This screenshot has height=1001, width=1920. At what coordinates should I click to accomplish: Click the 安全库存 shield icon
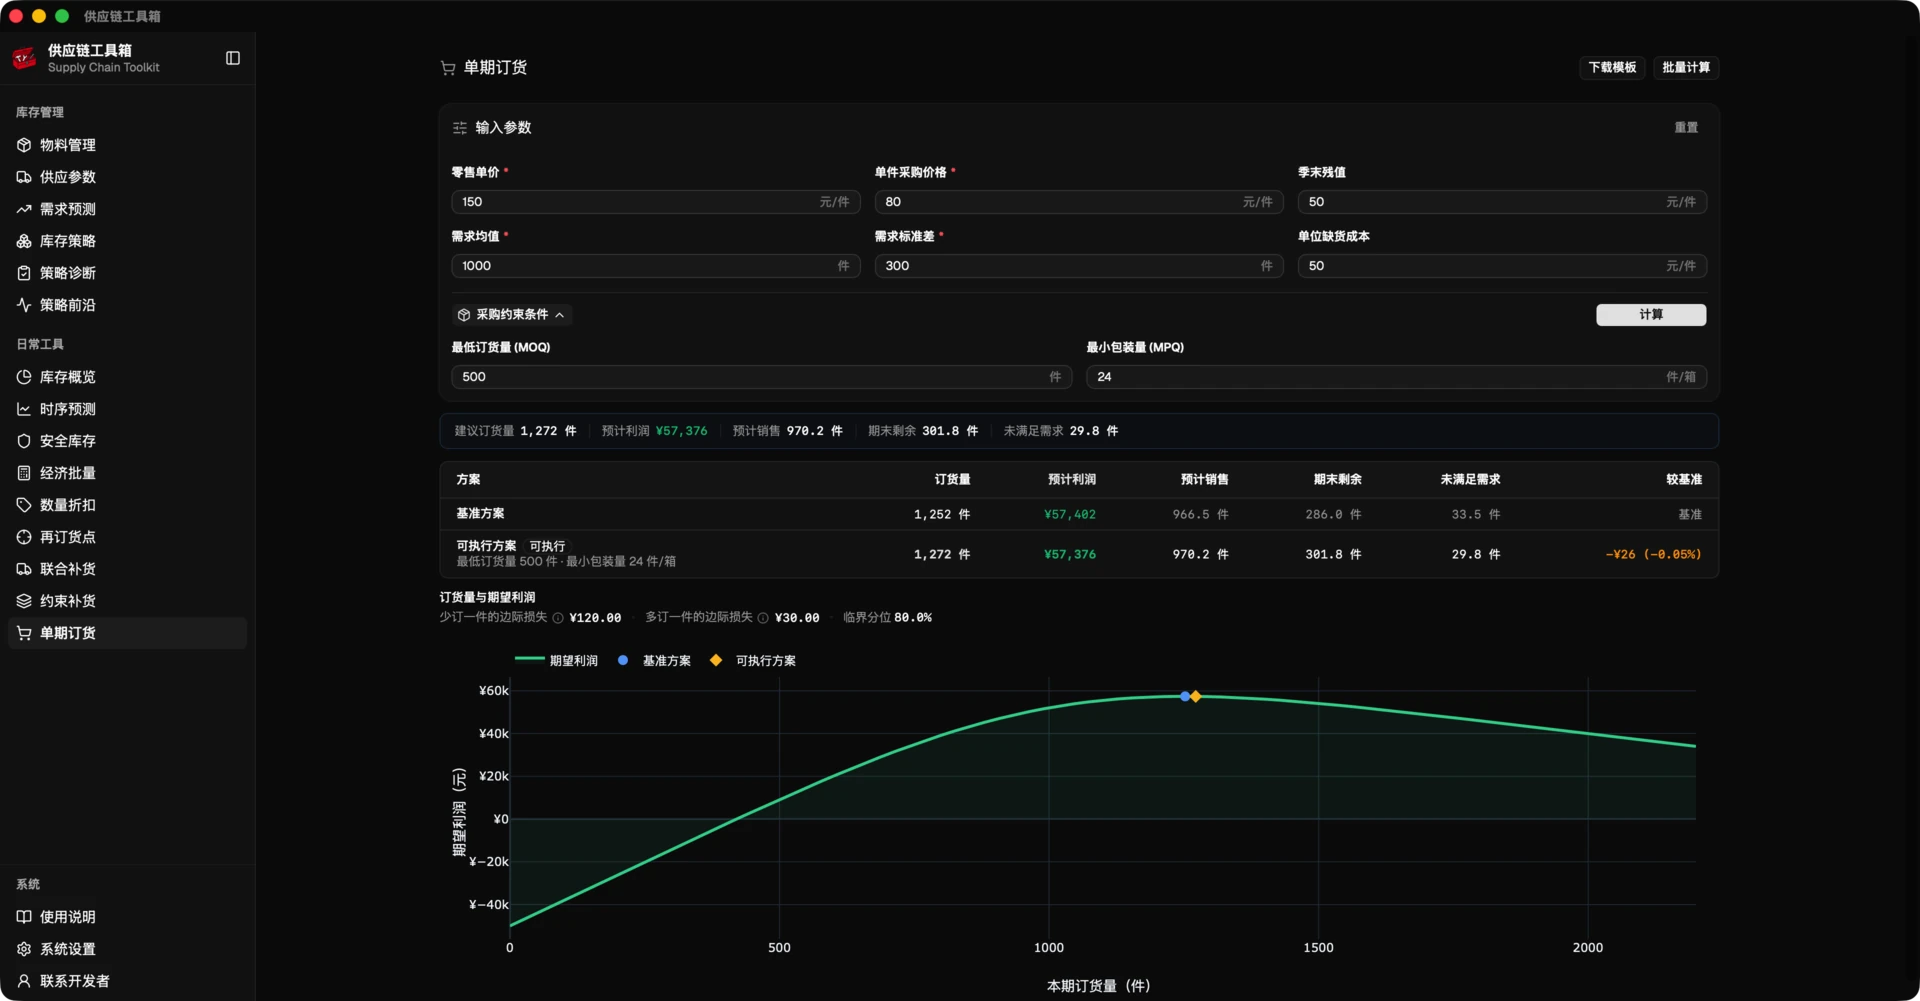pos(24,441)
